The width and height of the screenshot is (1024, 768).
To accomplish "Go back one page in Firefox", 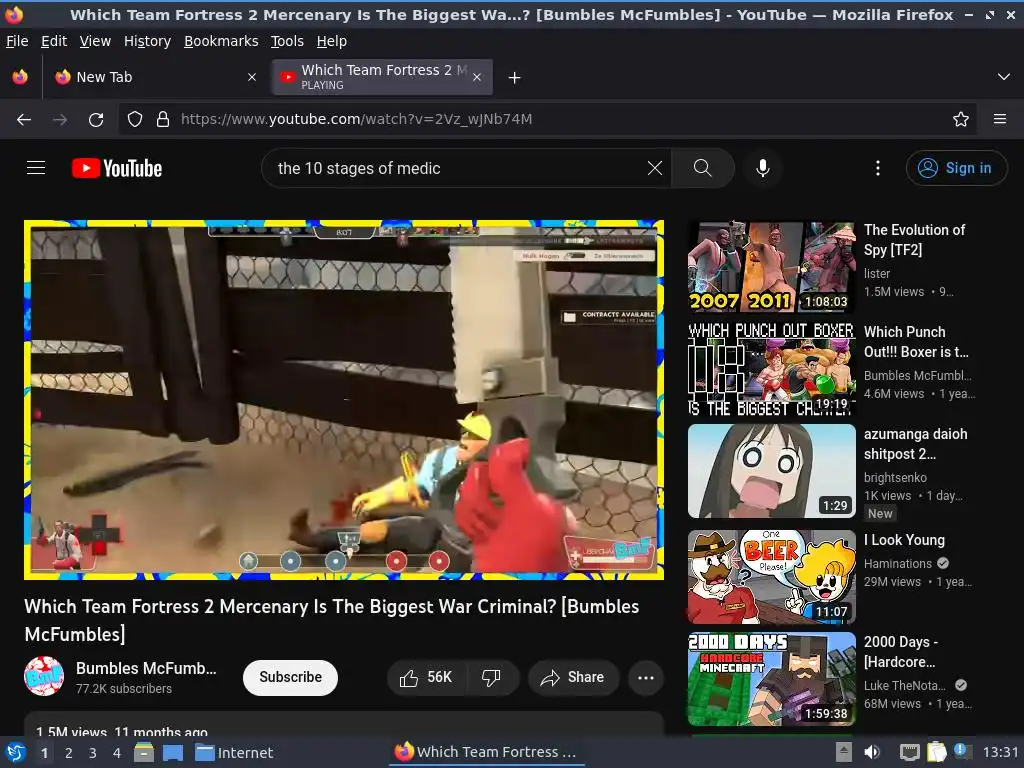I will (x=24, y=120).
